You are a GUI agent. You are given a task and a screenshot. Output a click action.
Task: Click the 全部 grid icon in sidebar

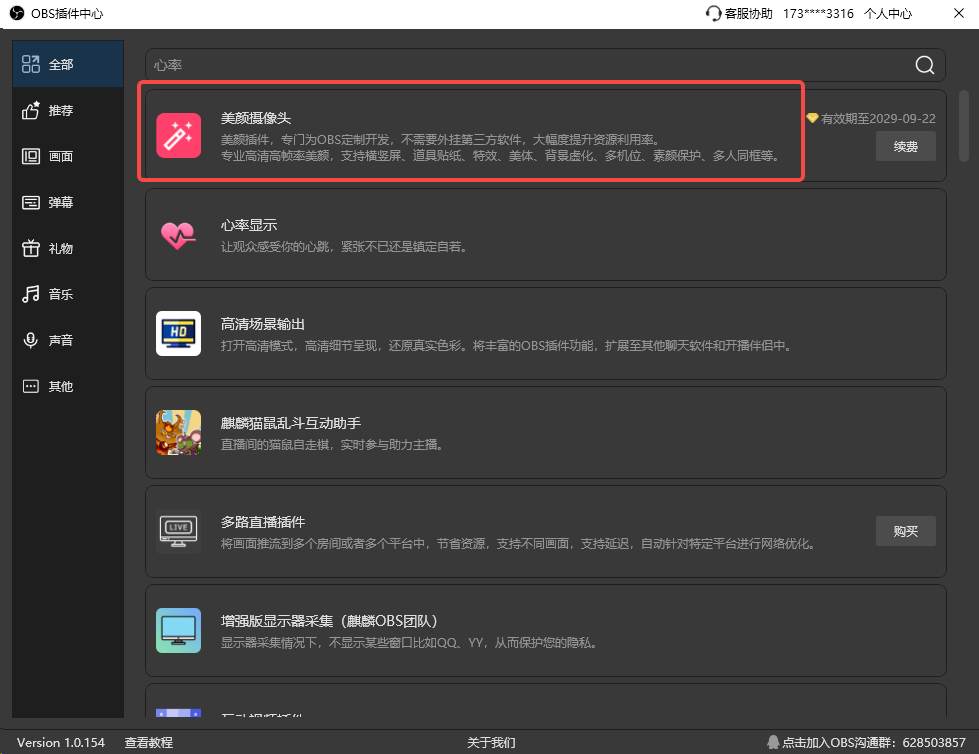click(31, 64)
